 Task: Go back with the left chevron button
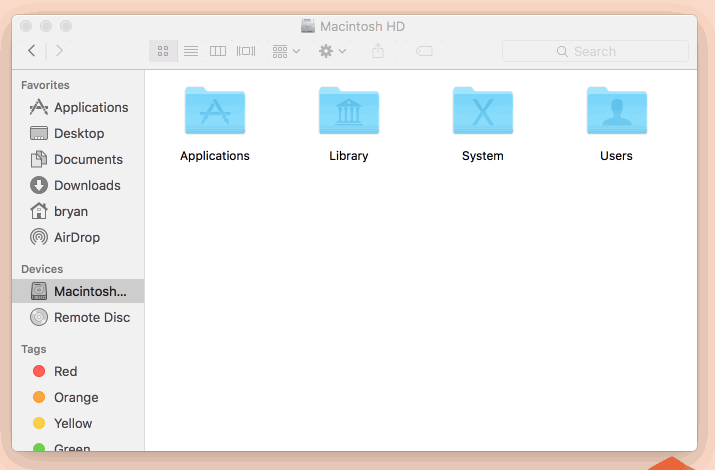pyautogui.click(x=31, y=51)
